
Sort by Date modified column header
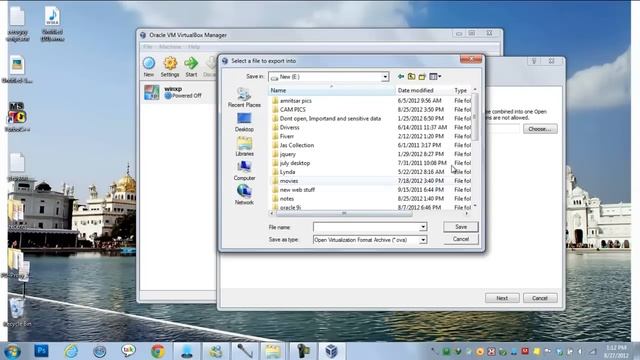(424, 90)
